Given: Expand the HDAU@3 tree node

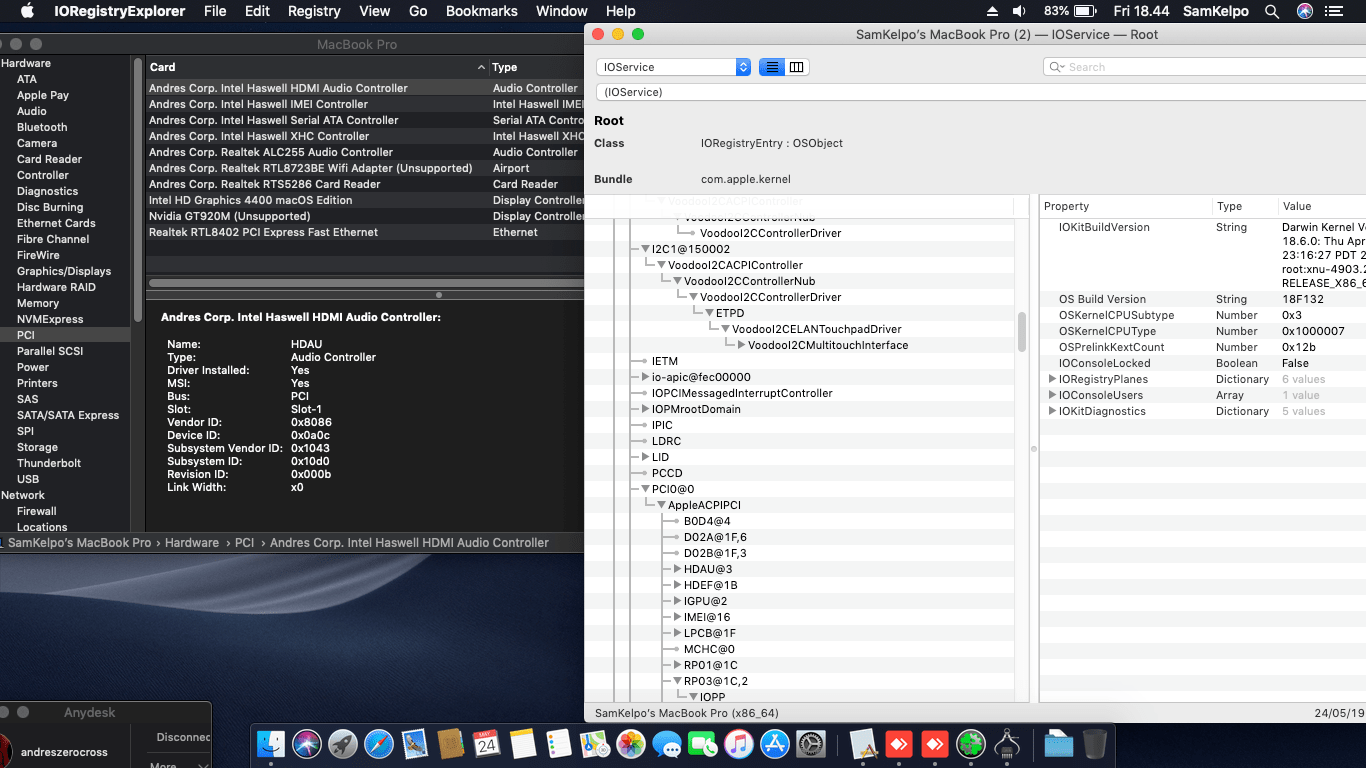Looking at the screenshot, I should tap(677, 569).
